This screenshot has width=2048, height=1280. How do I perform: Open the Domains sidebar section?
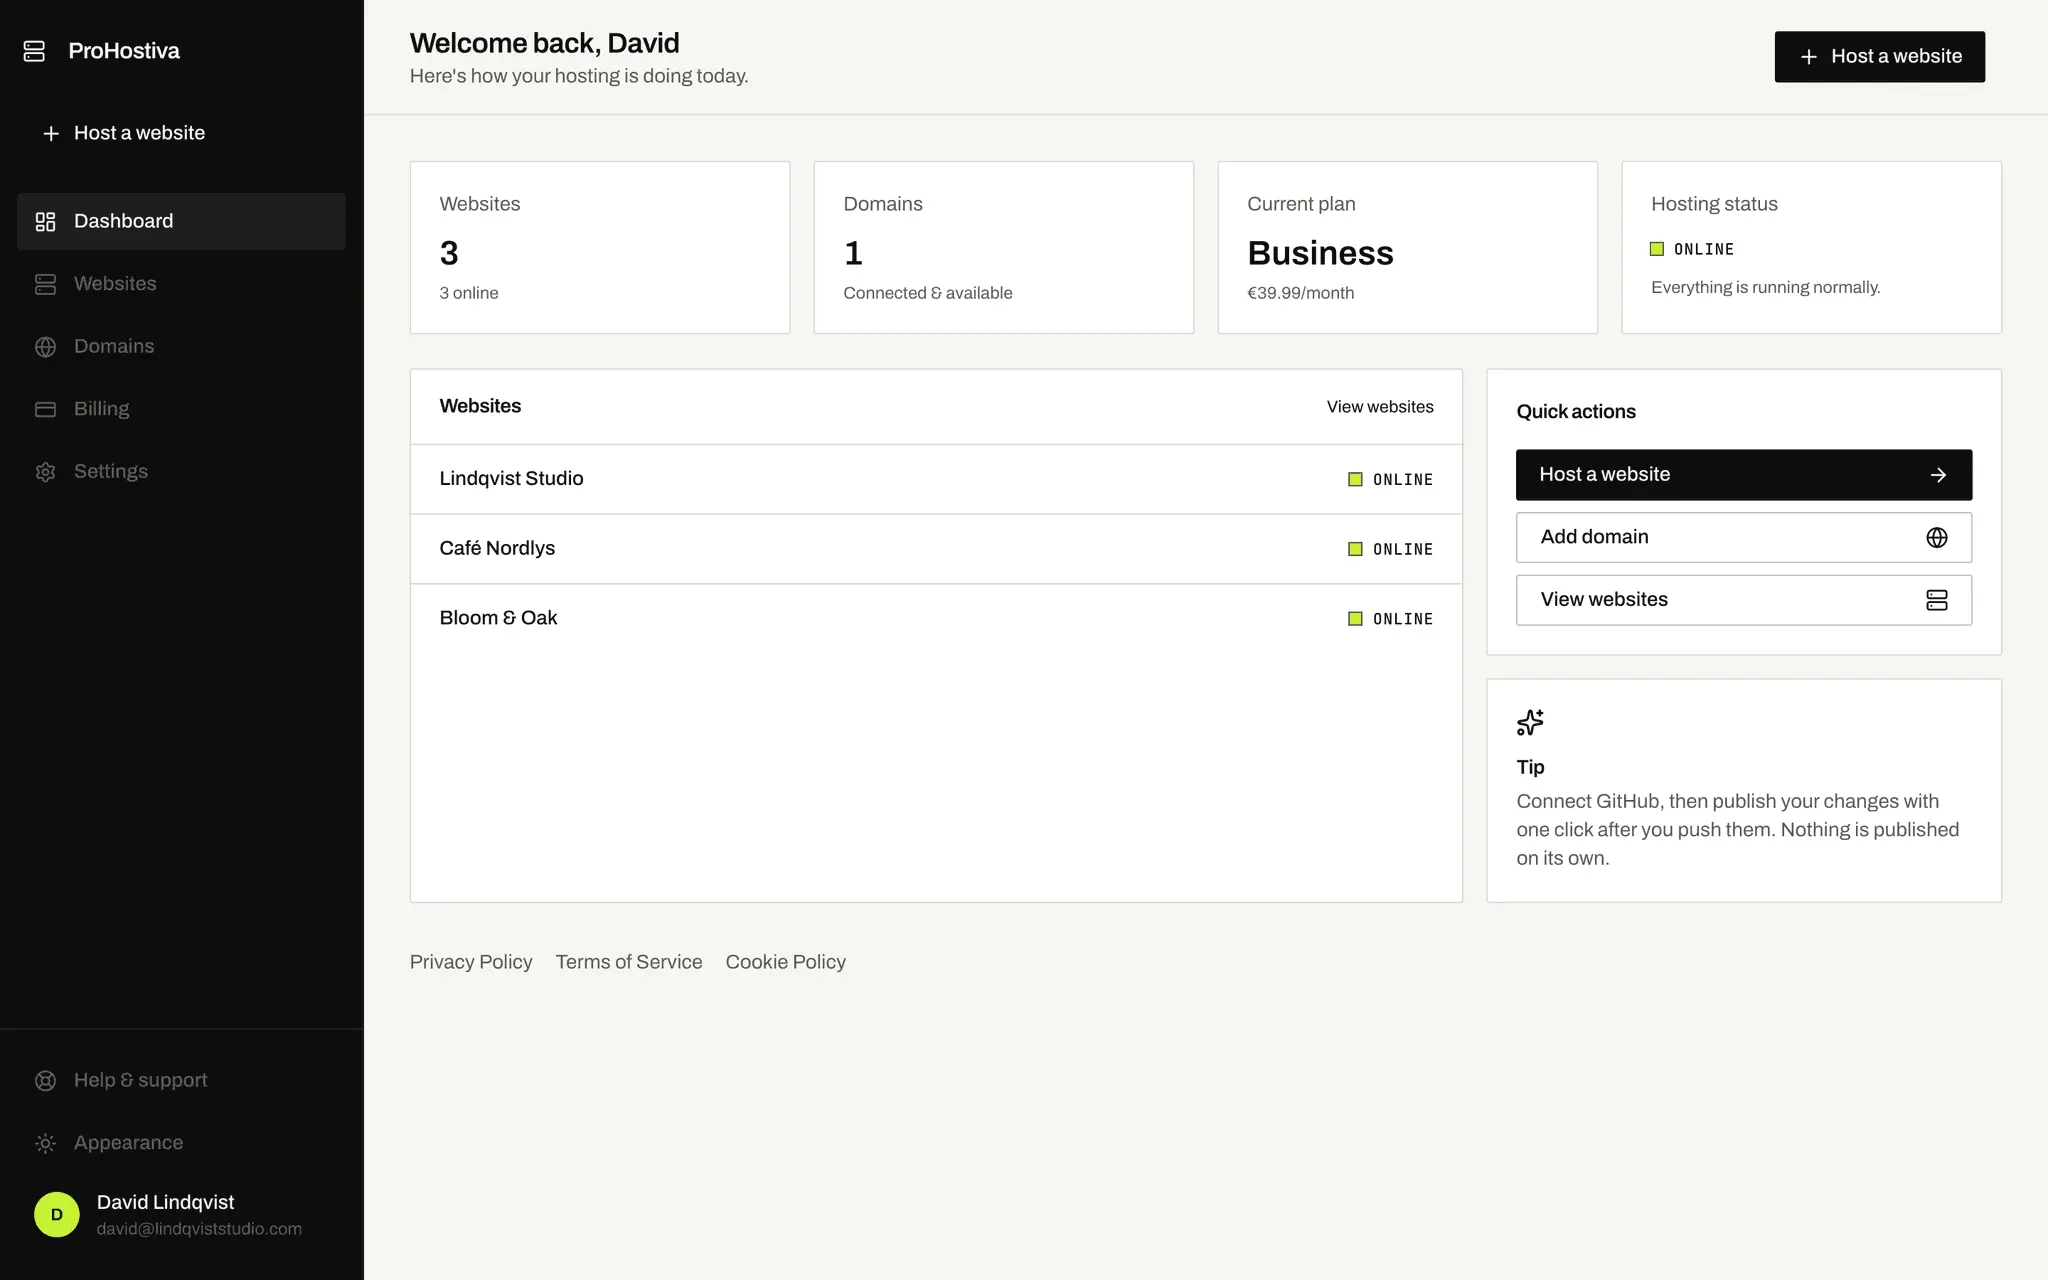pos(181,346)
